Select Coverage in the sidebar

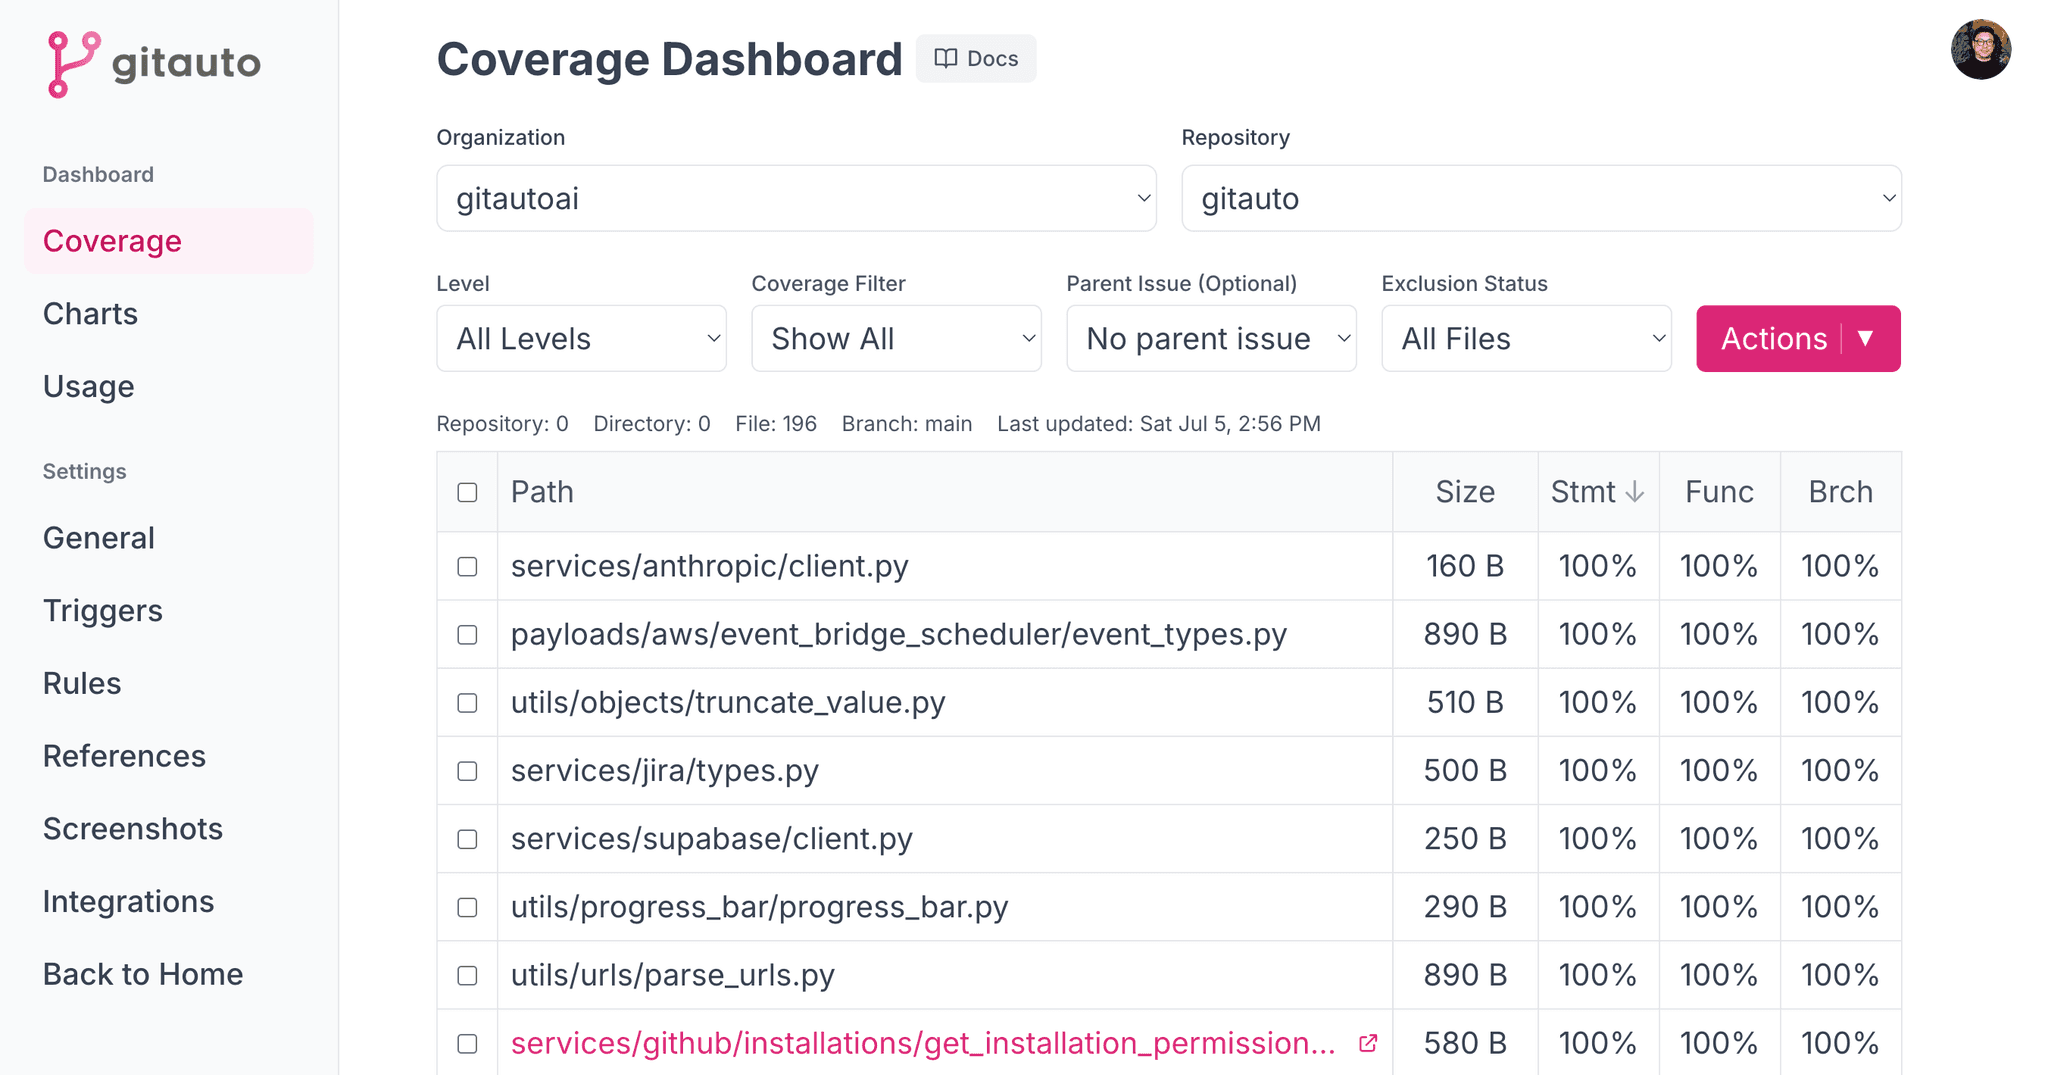coord(168,241)
